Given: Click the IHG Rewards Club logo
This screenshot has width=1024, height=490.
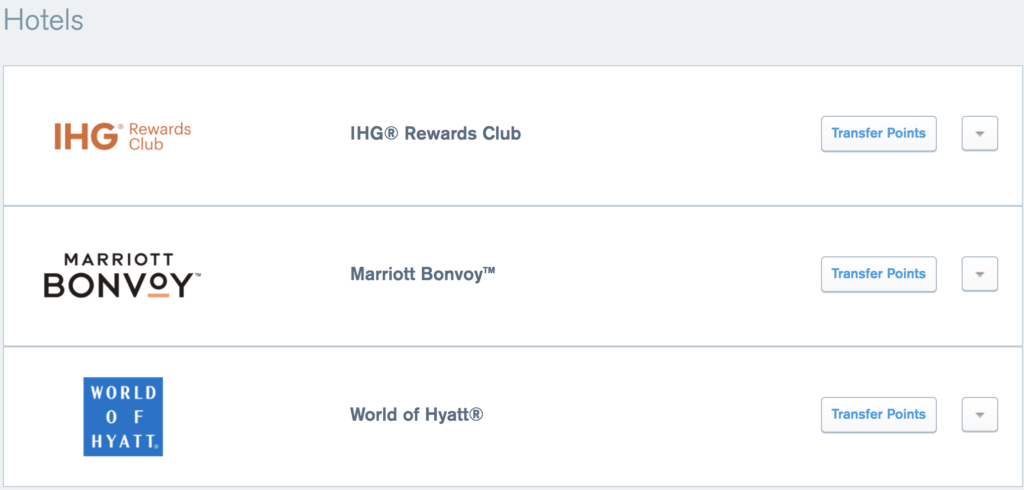Looking at the screenshot, I should pyautogui.click(x=123, y=136).
